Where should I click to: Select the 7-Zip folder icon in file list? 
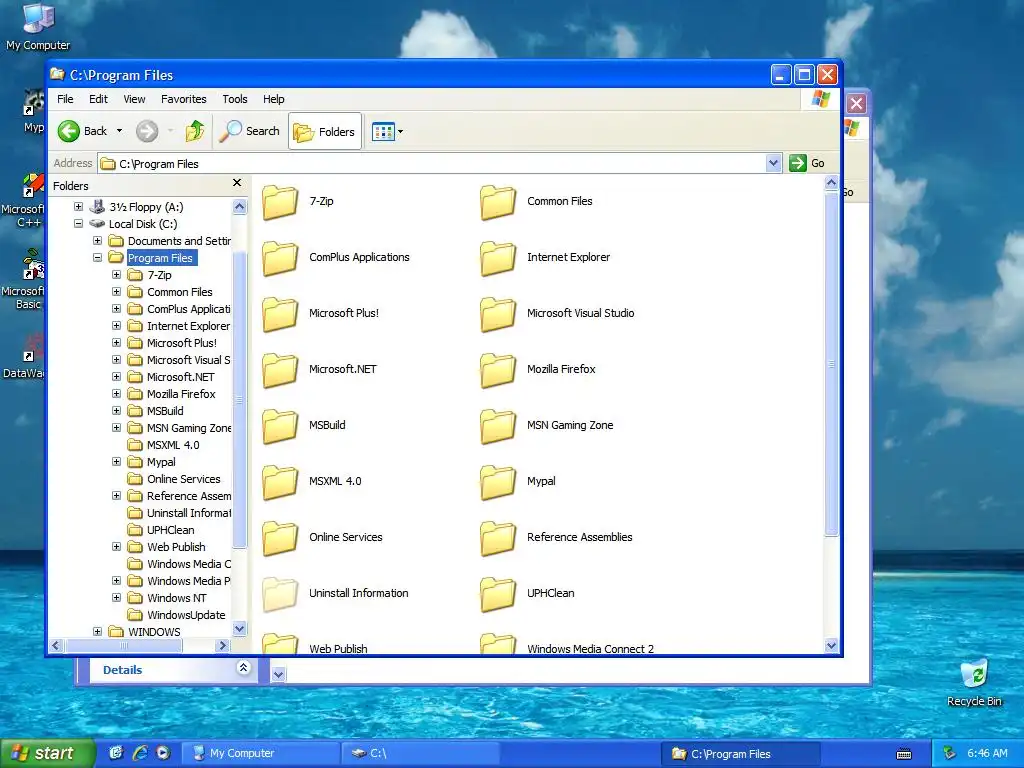pos(280,202)
